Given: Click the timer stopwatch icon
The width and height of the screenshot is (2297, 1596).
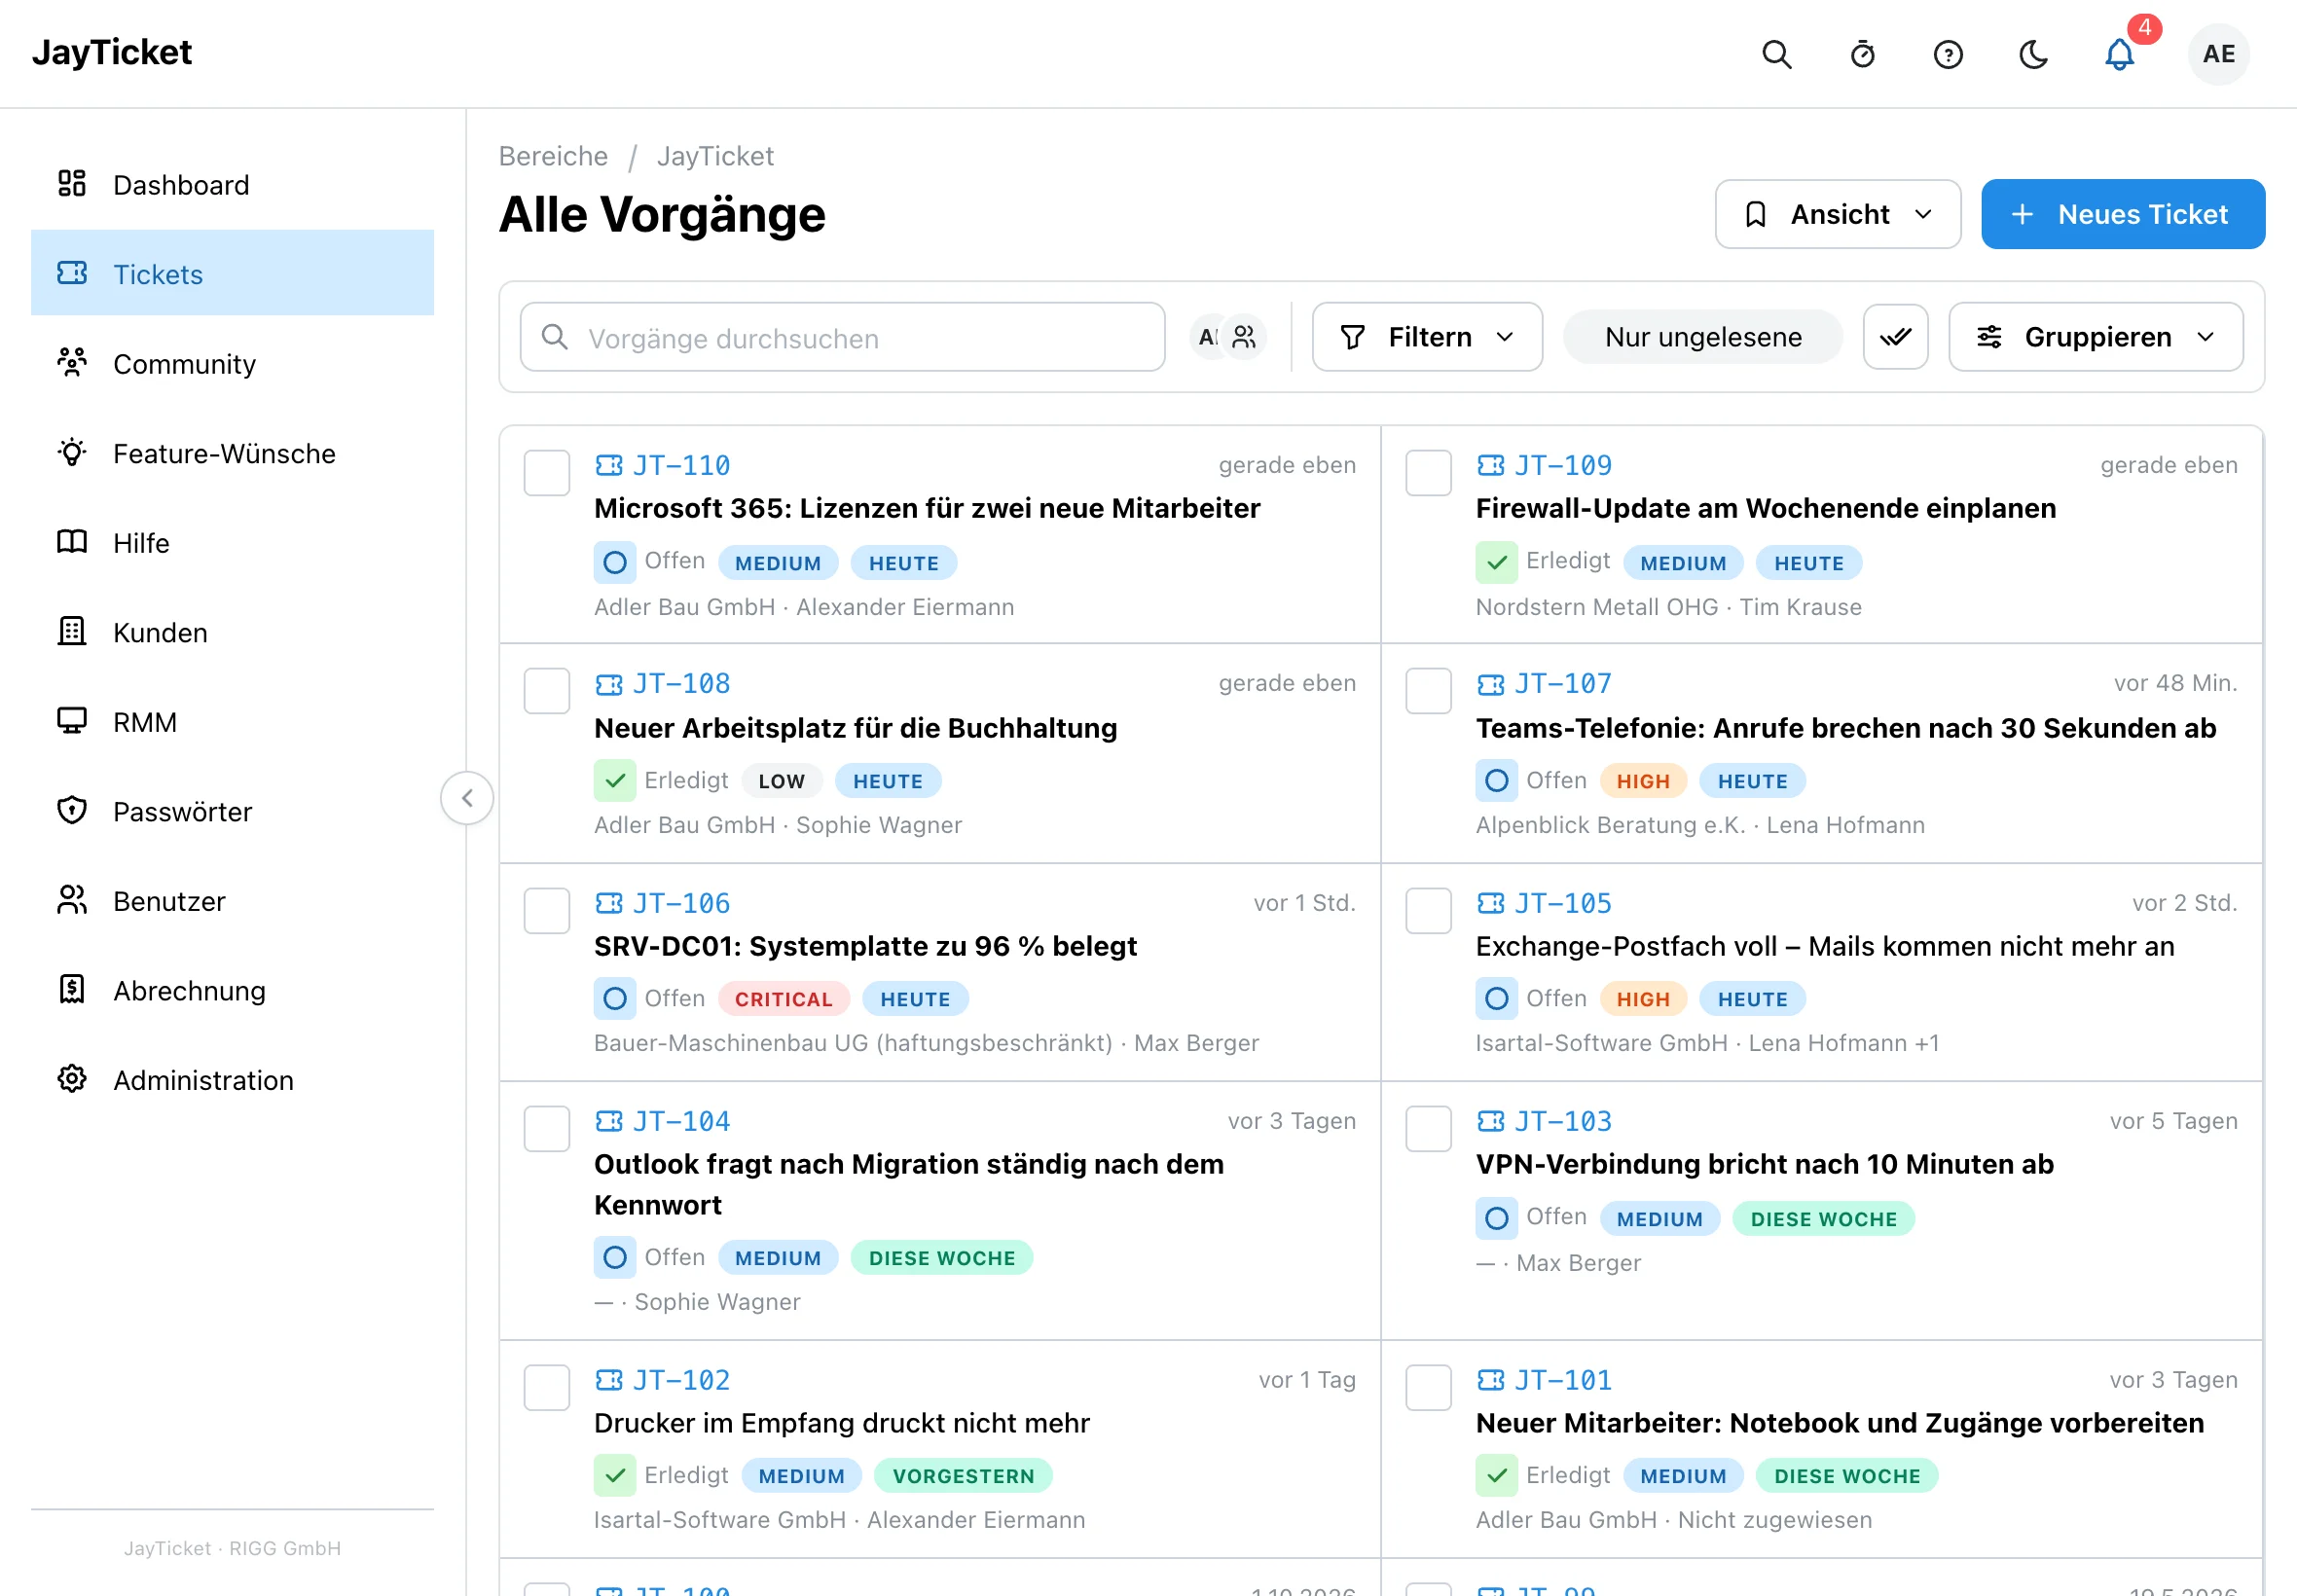Looking at the screenshot, I should click(x=1862, y=54).
